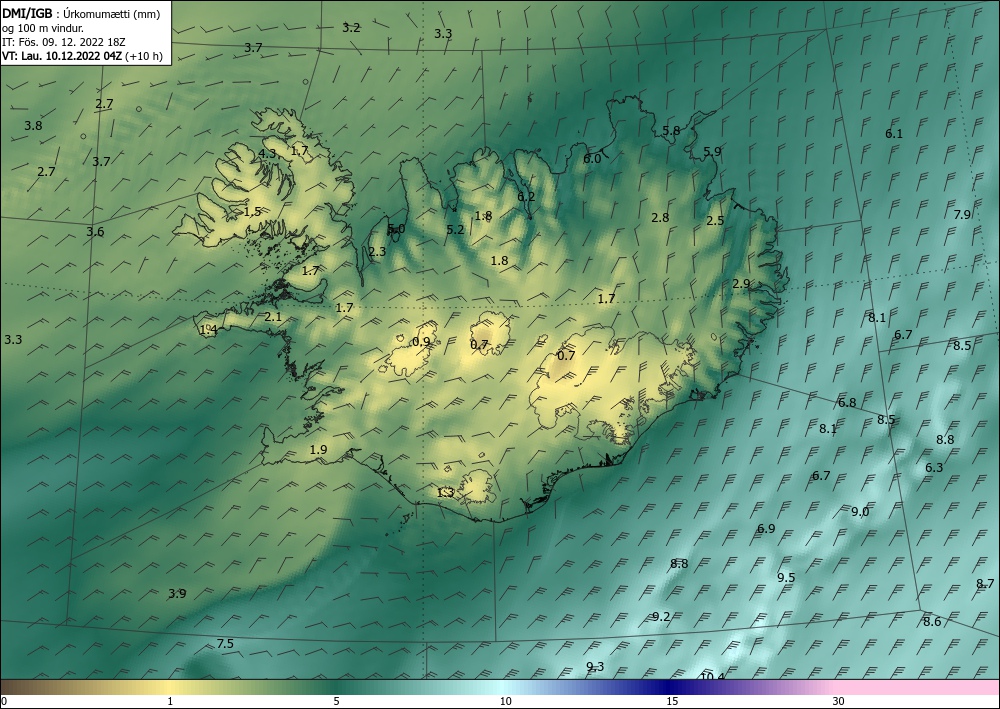Select the 2.8 map value
The width and height of the screenshot is (1000, 709).
(660, 217)
